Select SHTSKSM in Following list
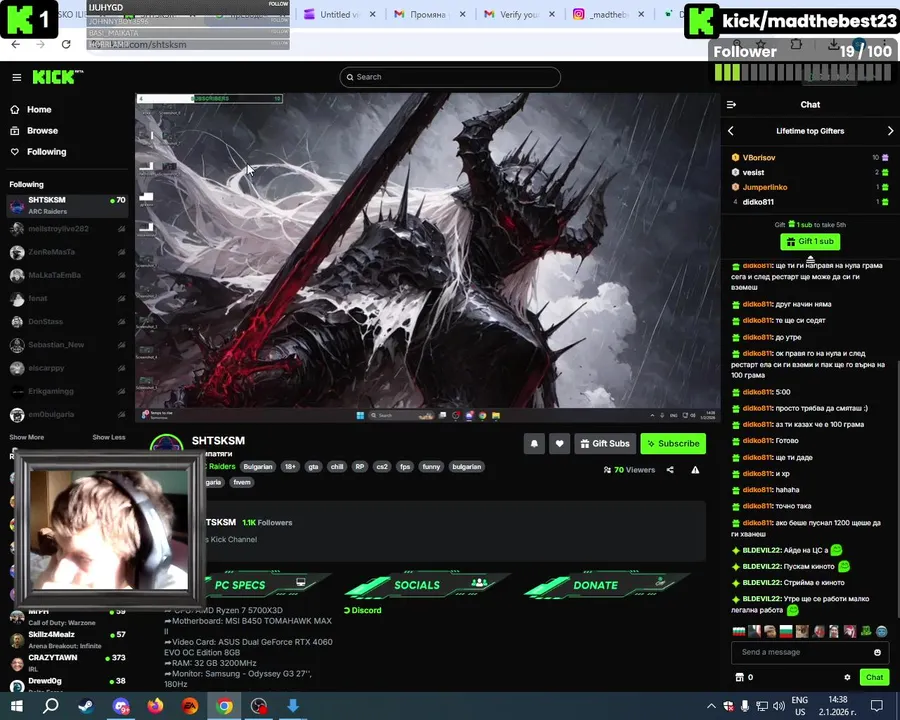 coord(67,205)
